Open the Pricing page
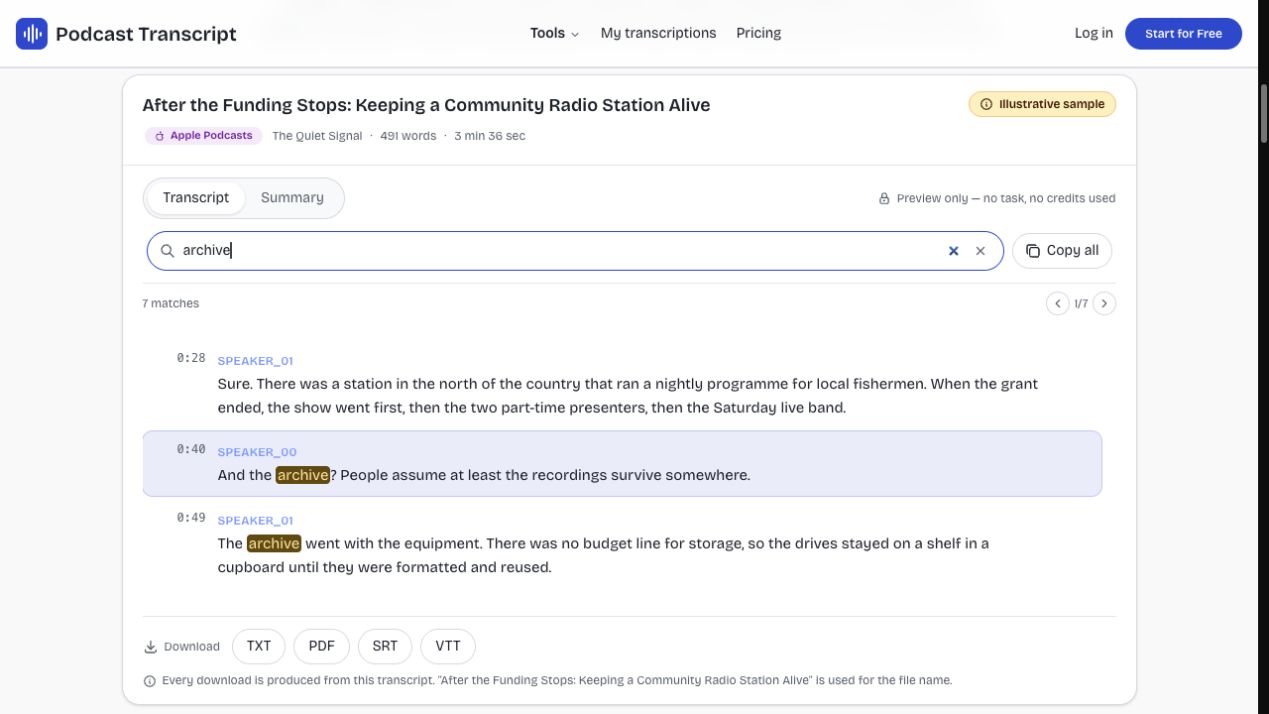This screenshot has width=1269, height=714. tap(758, 33)
